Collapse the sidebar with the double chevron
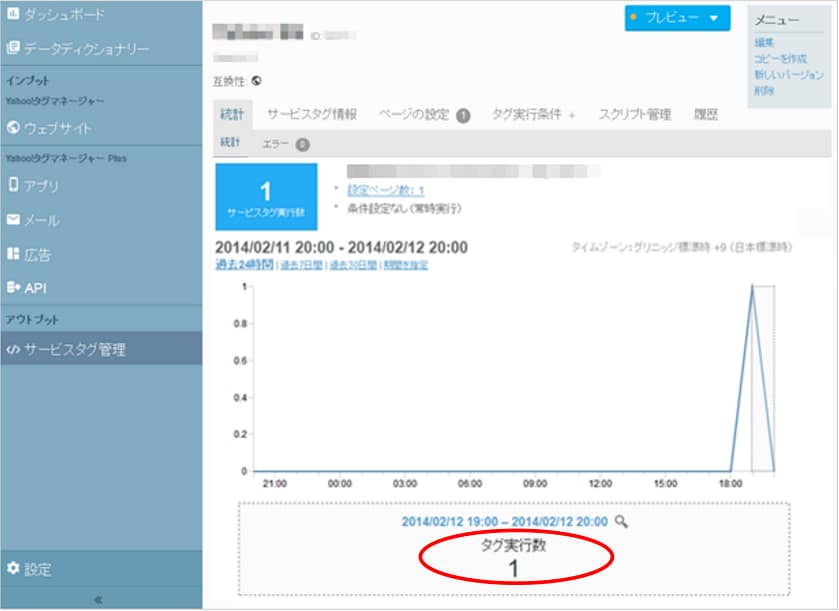The width and height of the screenshot is (839, 611). click(98, 600)
